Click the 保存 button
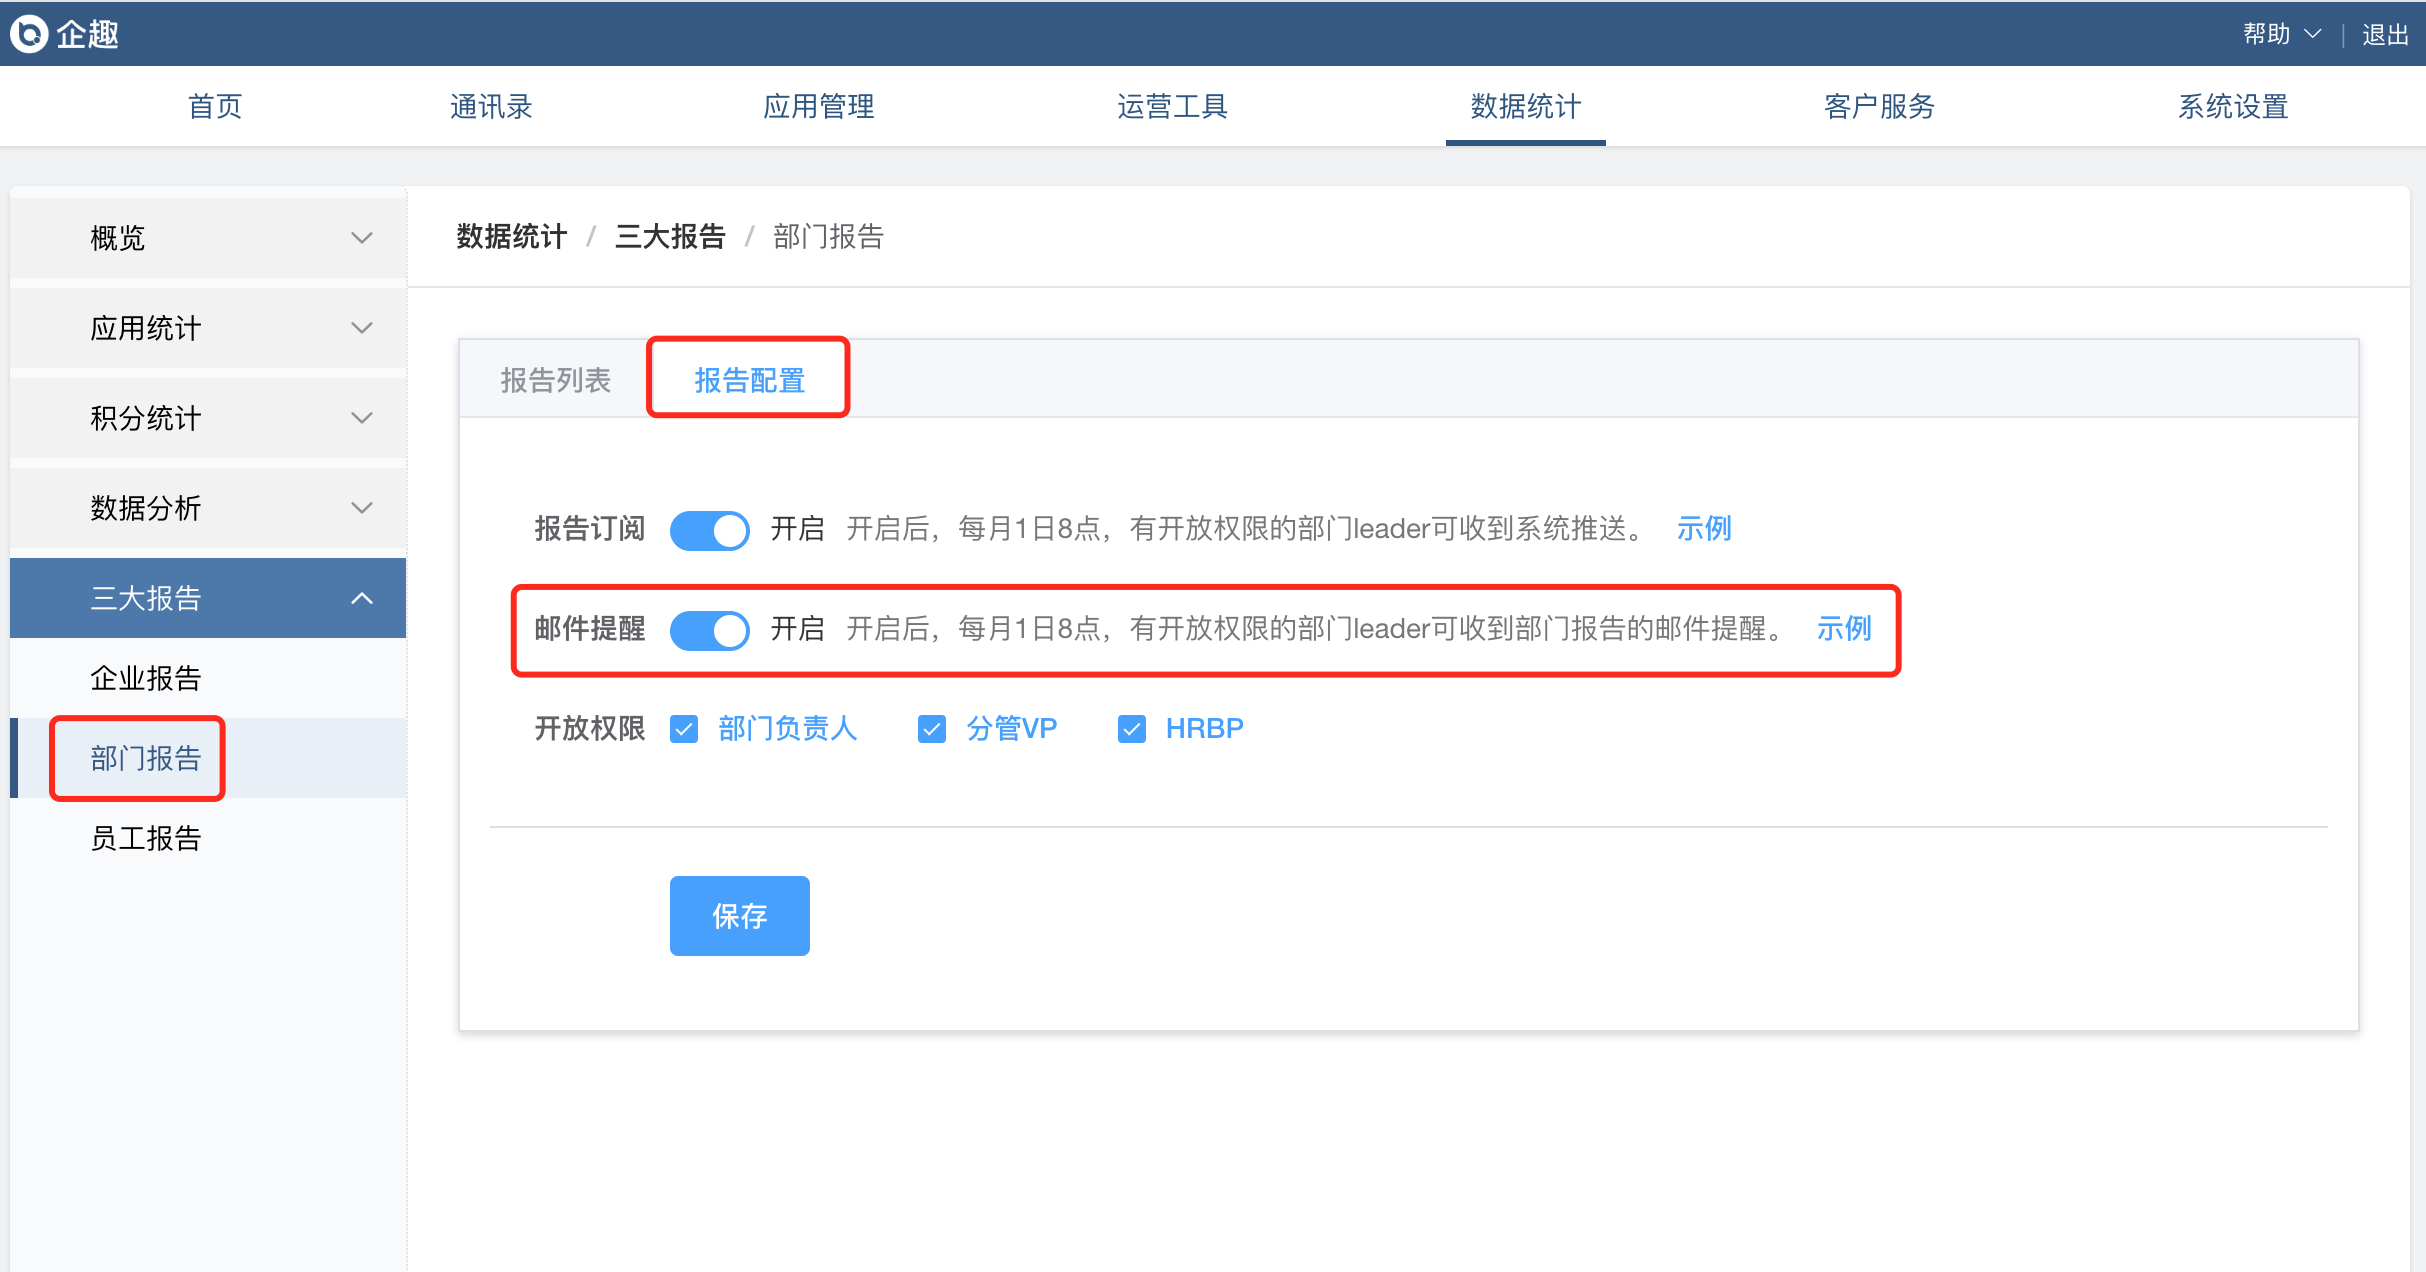The height and width of the screenshot is (1272, 2426). pyautogui.click(x=739, y=915)
